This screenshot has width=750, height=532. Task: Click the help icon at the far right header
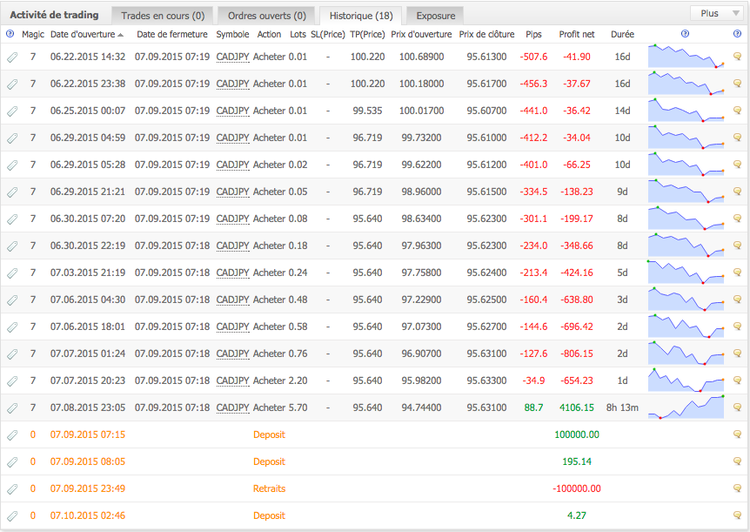(x=738, y=34)
